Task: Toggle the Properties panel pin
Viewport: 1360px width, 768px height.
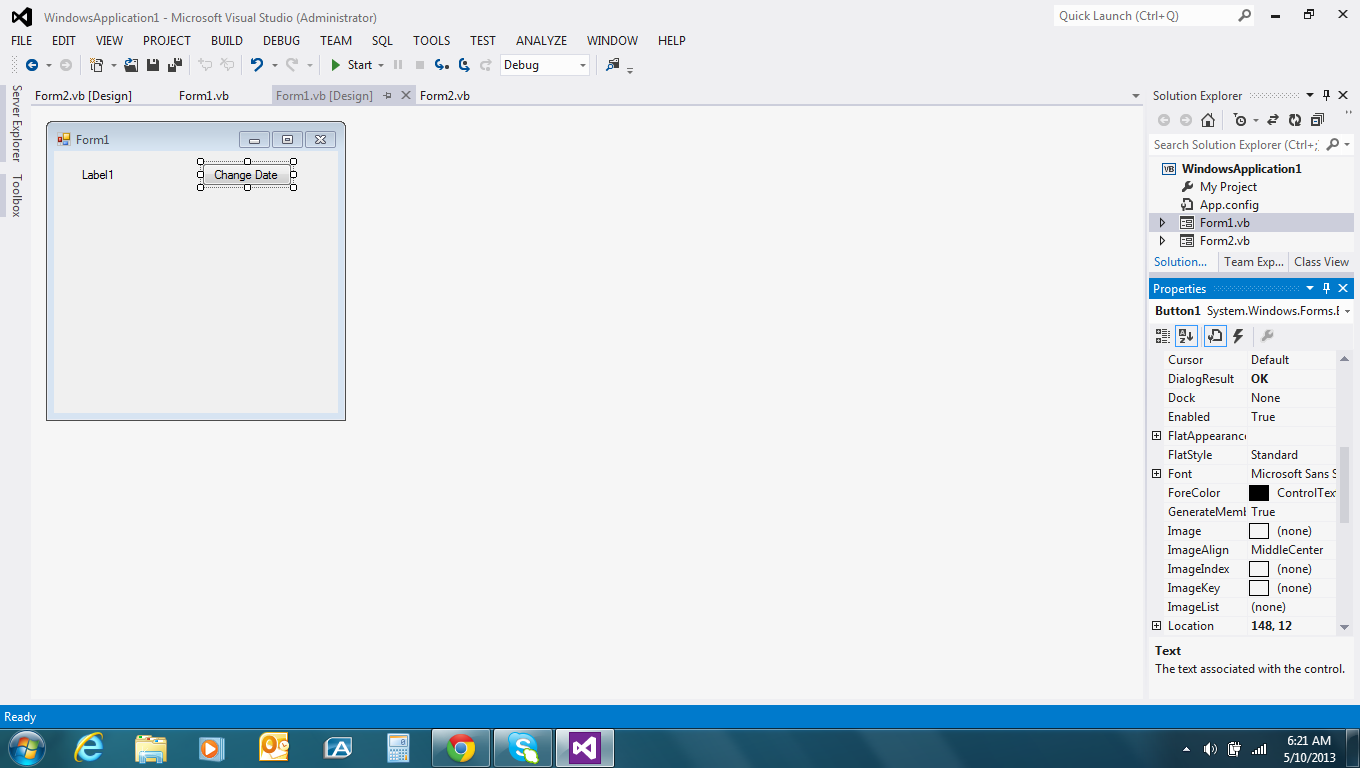Action: (1327, 288)
